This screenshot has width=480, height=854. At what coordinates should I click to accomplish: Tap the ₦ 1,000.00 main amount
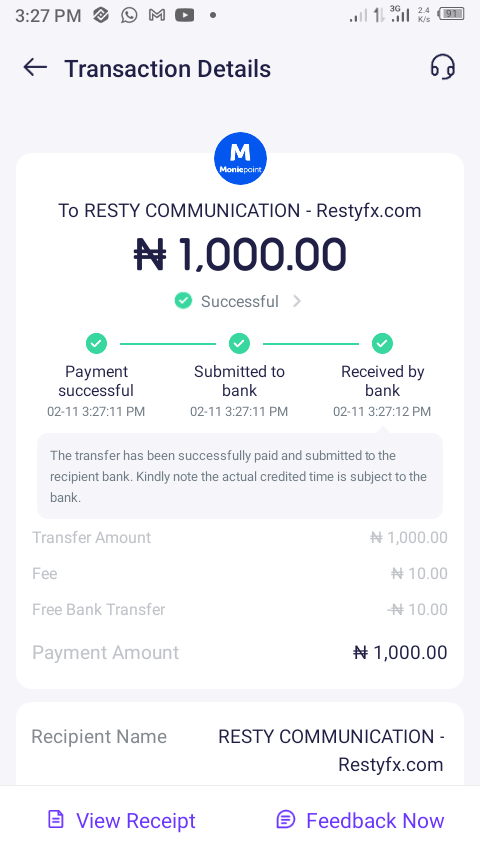(x=240, y=254)
